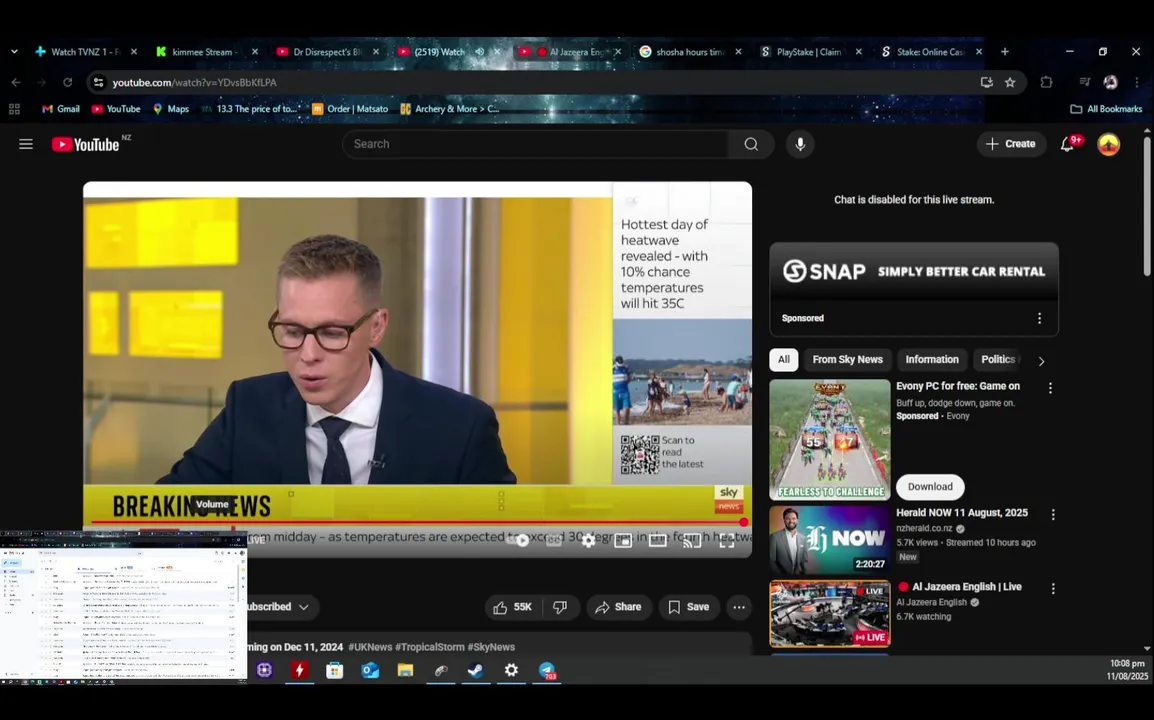
Task: Select the Politics chip
Action: [998, 359]
